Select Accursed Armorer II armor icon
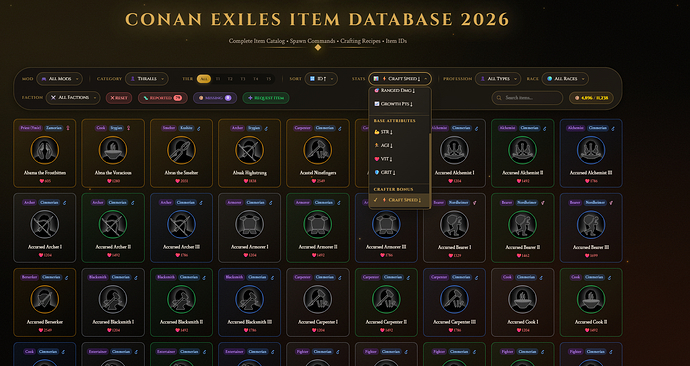Screen dimensions: 690x366 click(x=318, y=224)
